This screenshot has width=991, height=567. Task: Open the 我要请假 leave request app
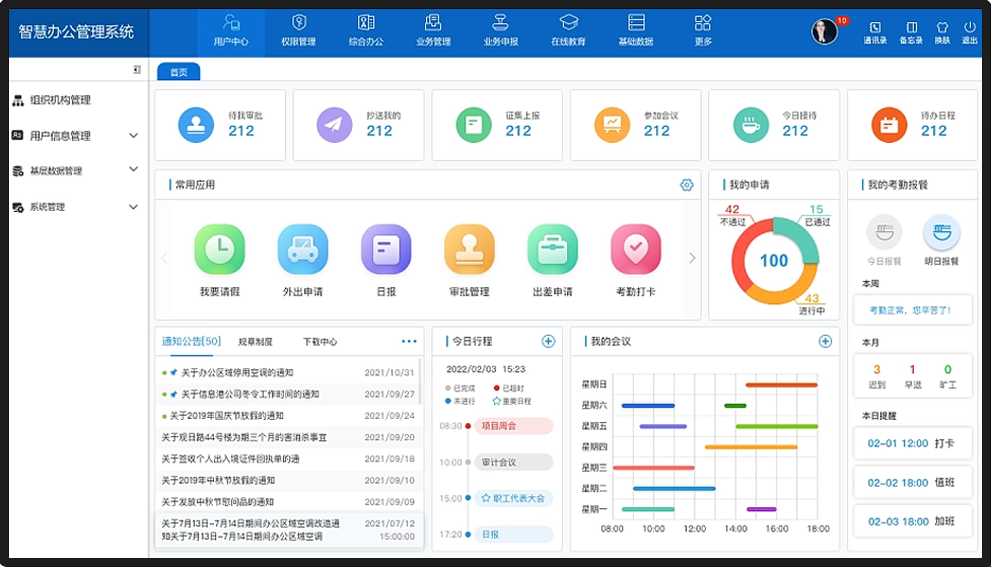pyautogui.click(x=220, y=249)
